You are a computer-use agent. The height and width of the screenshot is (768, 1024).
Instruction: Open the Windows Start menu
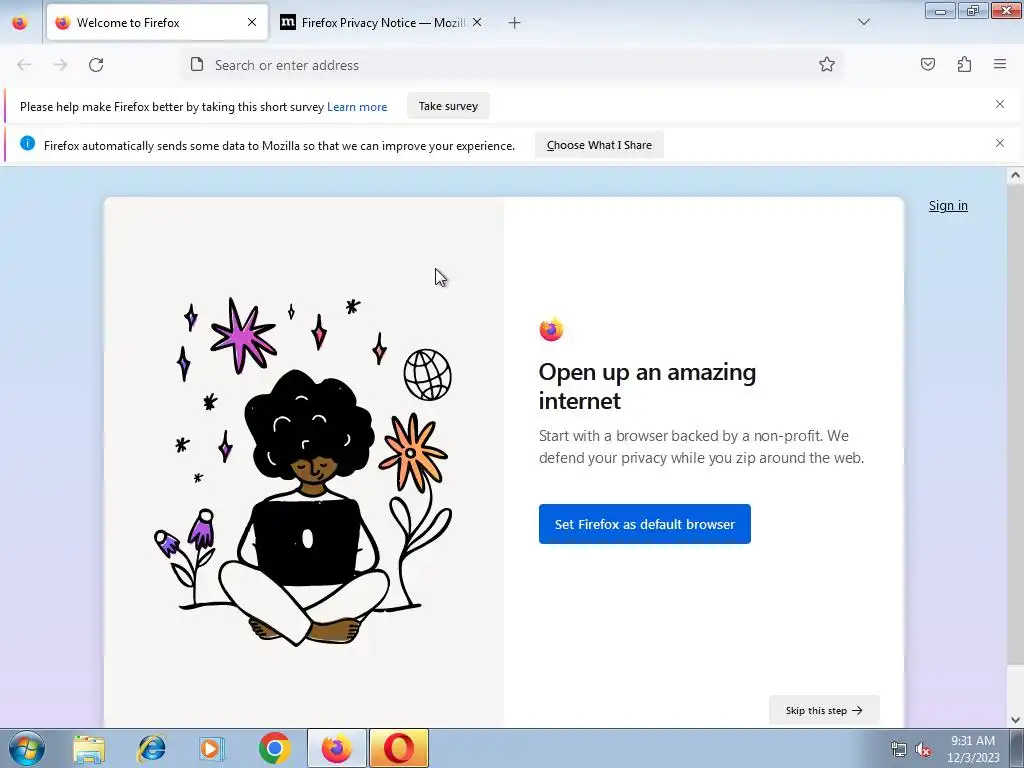(27, 748)
